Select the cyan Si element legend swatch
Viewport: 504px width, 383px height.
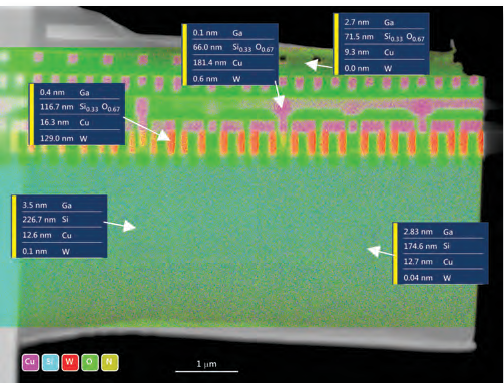(x=50, y=362)
